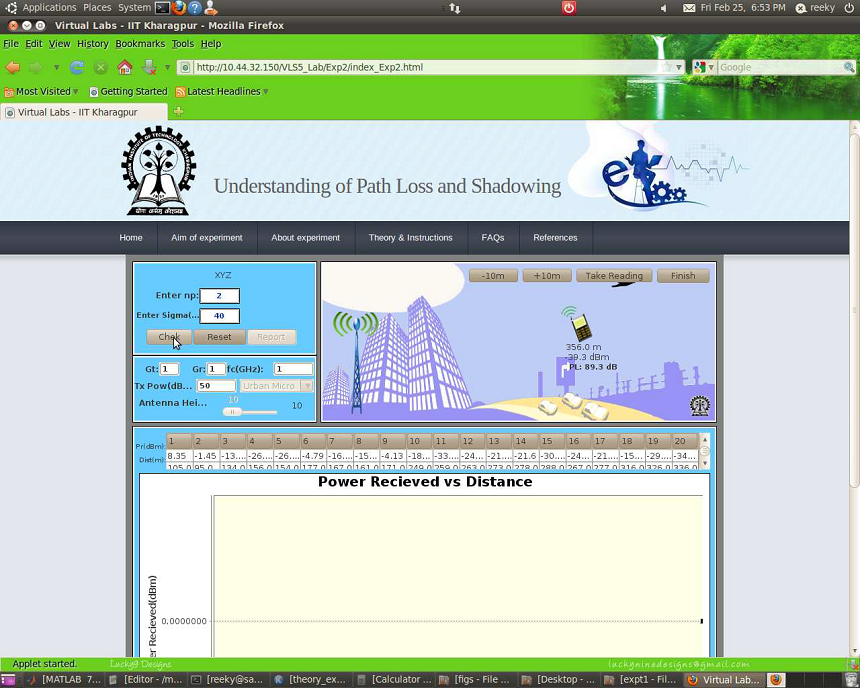Viewport: 860px width, 688px height.
Task: Click the antenna tower icon in the scene
Action: pyautogui.click(x=355, y=365)
